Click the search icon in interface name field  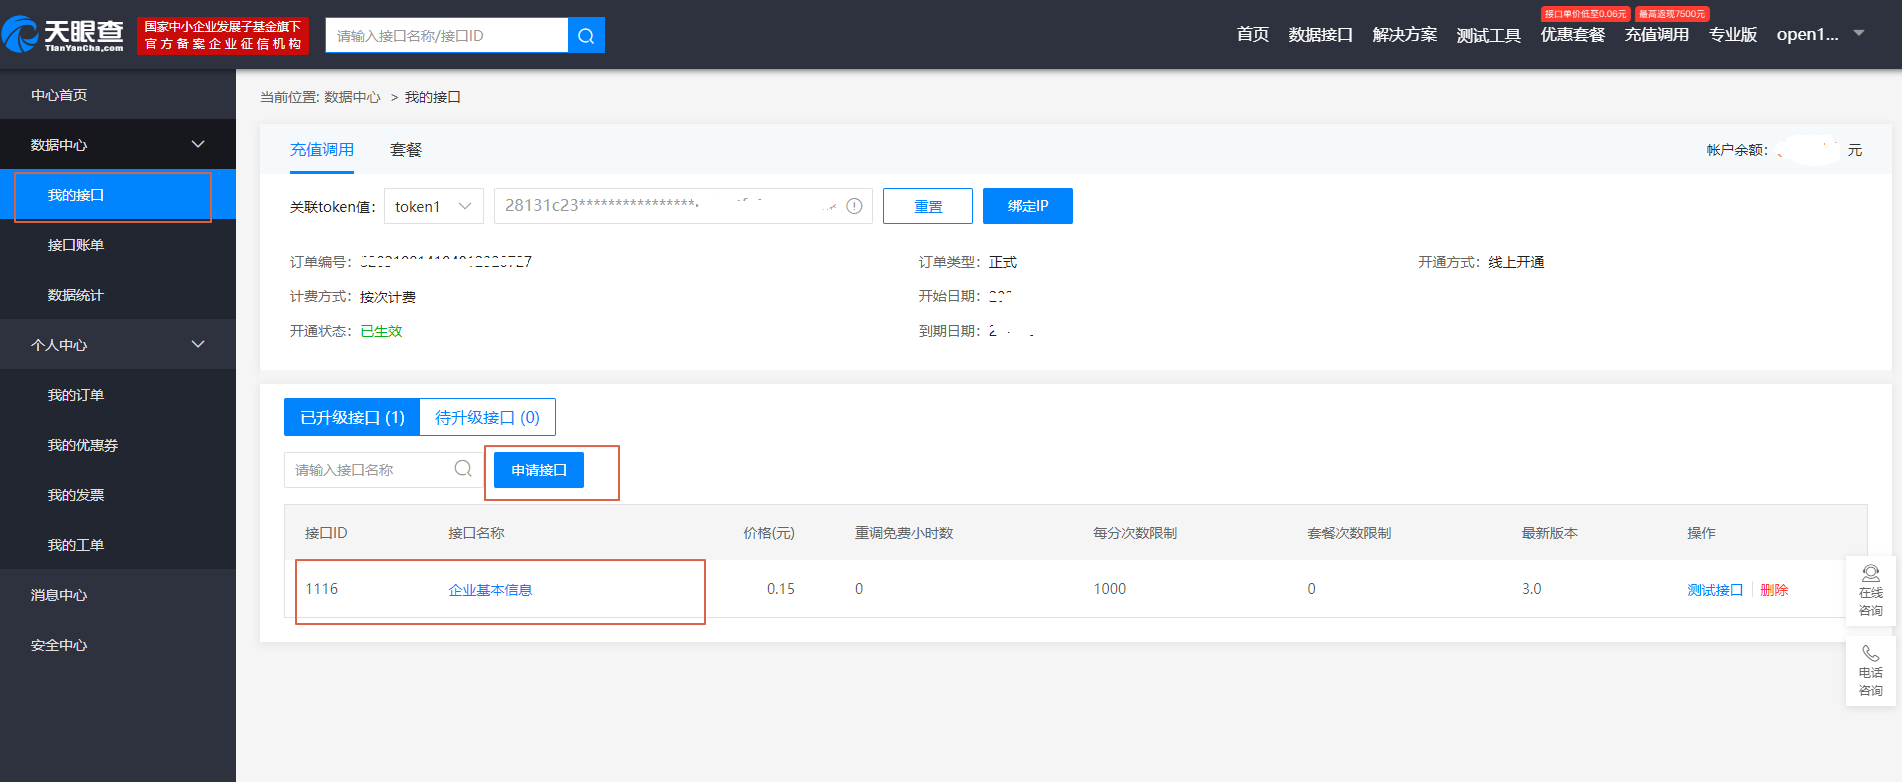(463, 469)
